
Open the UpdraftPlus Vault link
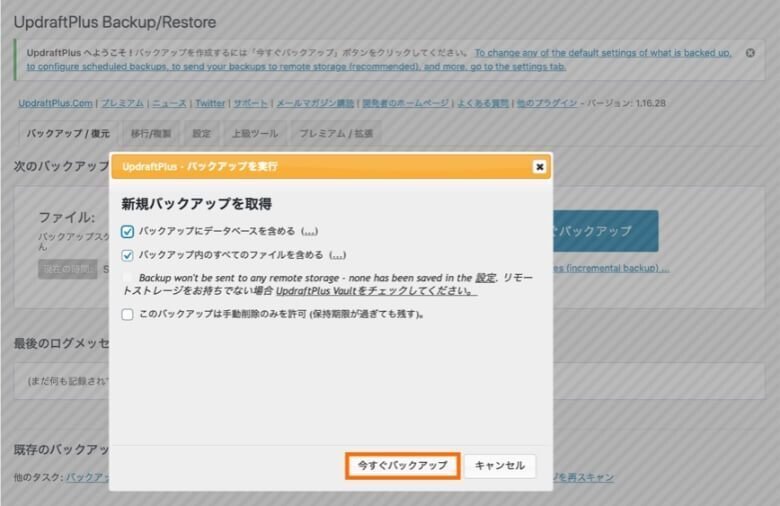pos(376,291)
